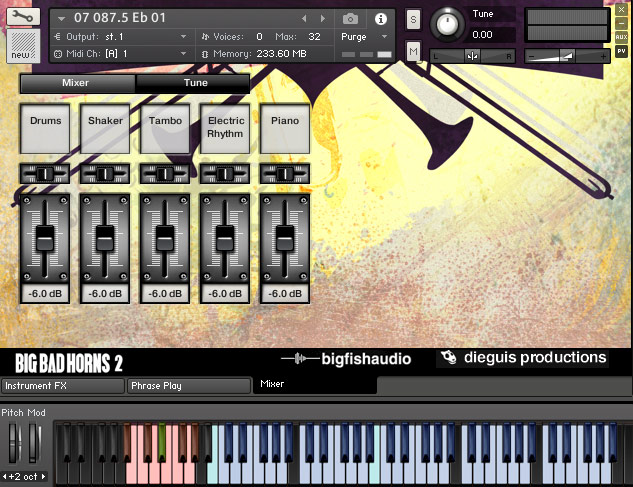The height and width of the screenshot is (487, 633).
Task: Click the Pitch wheel
Action: pos(14,443)
